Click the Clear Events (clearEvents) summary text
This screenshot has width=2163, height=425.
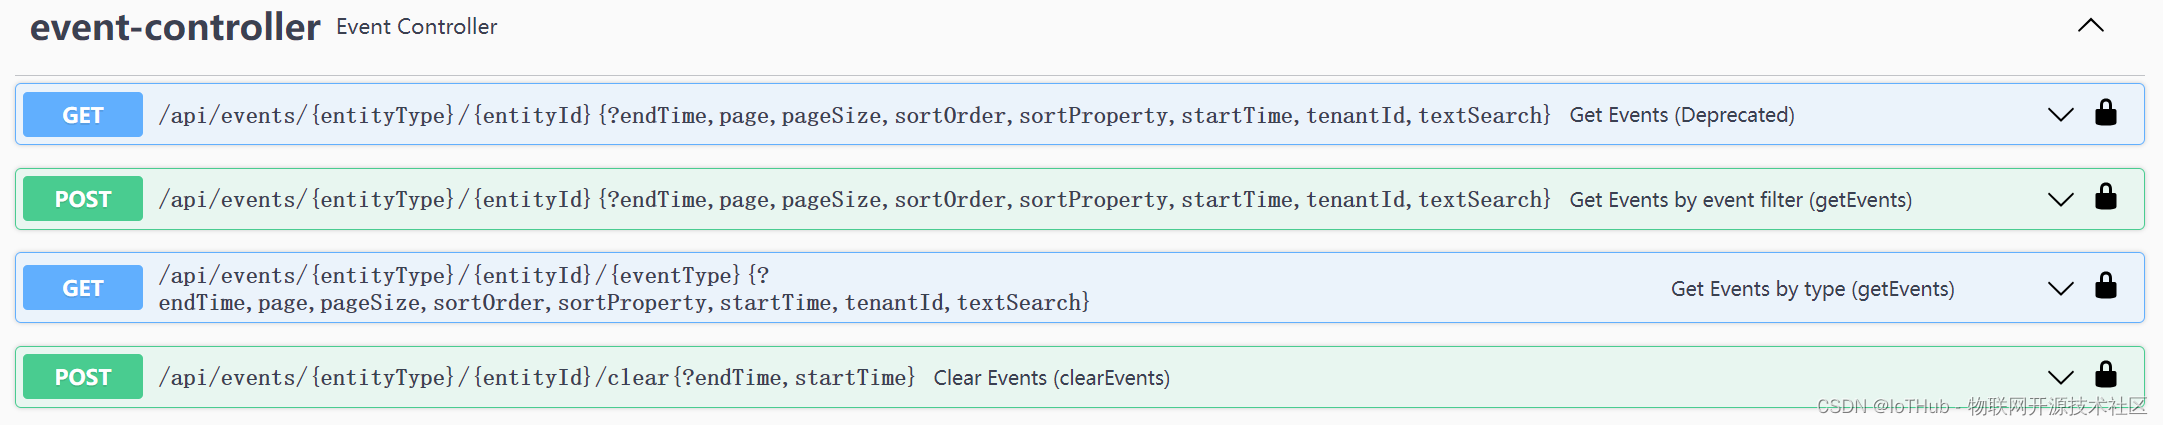coord(1052,378)
